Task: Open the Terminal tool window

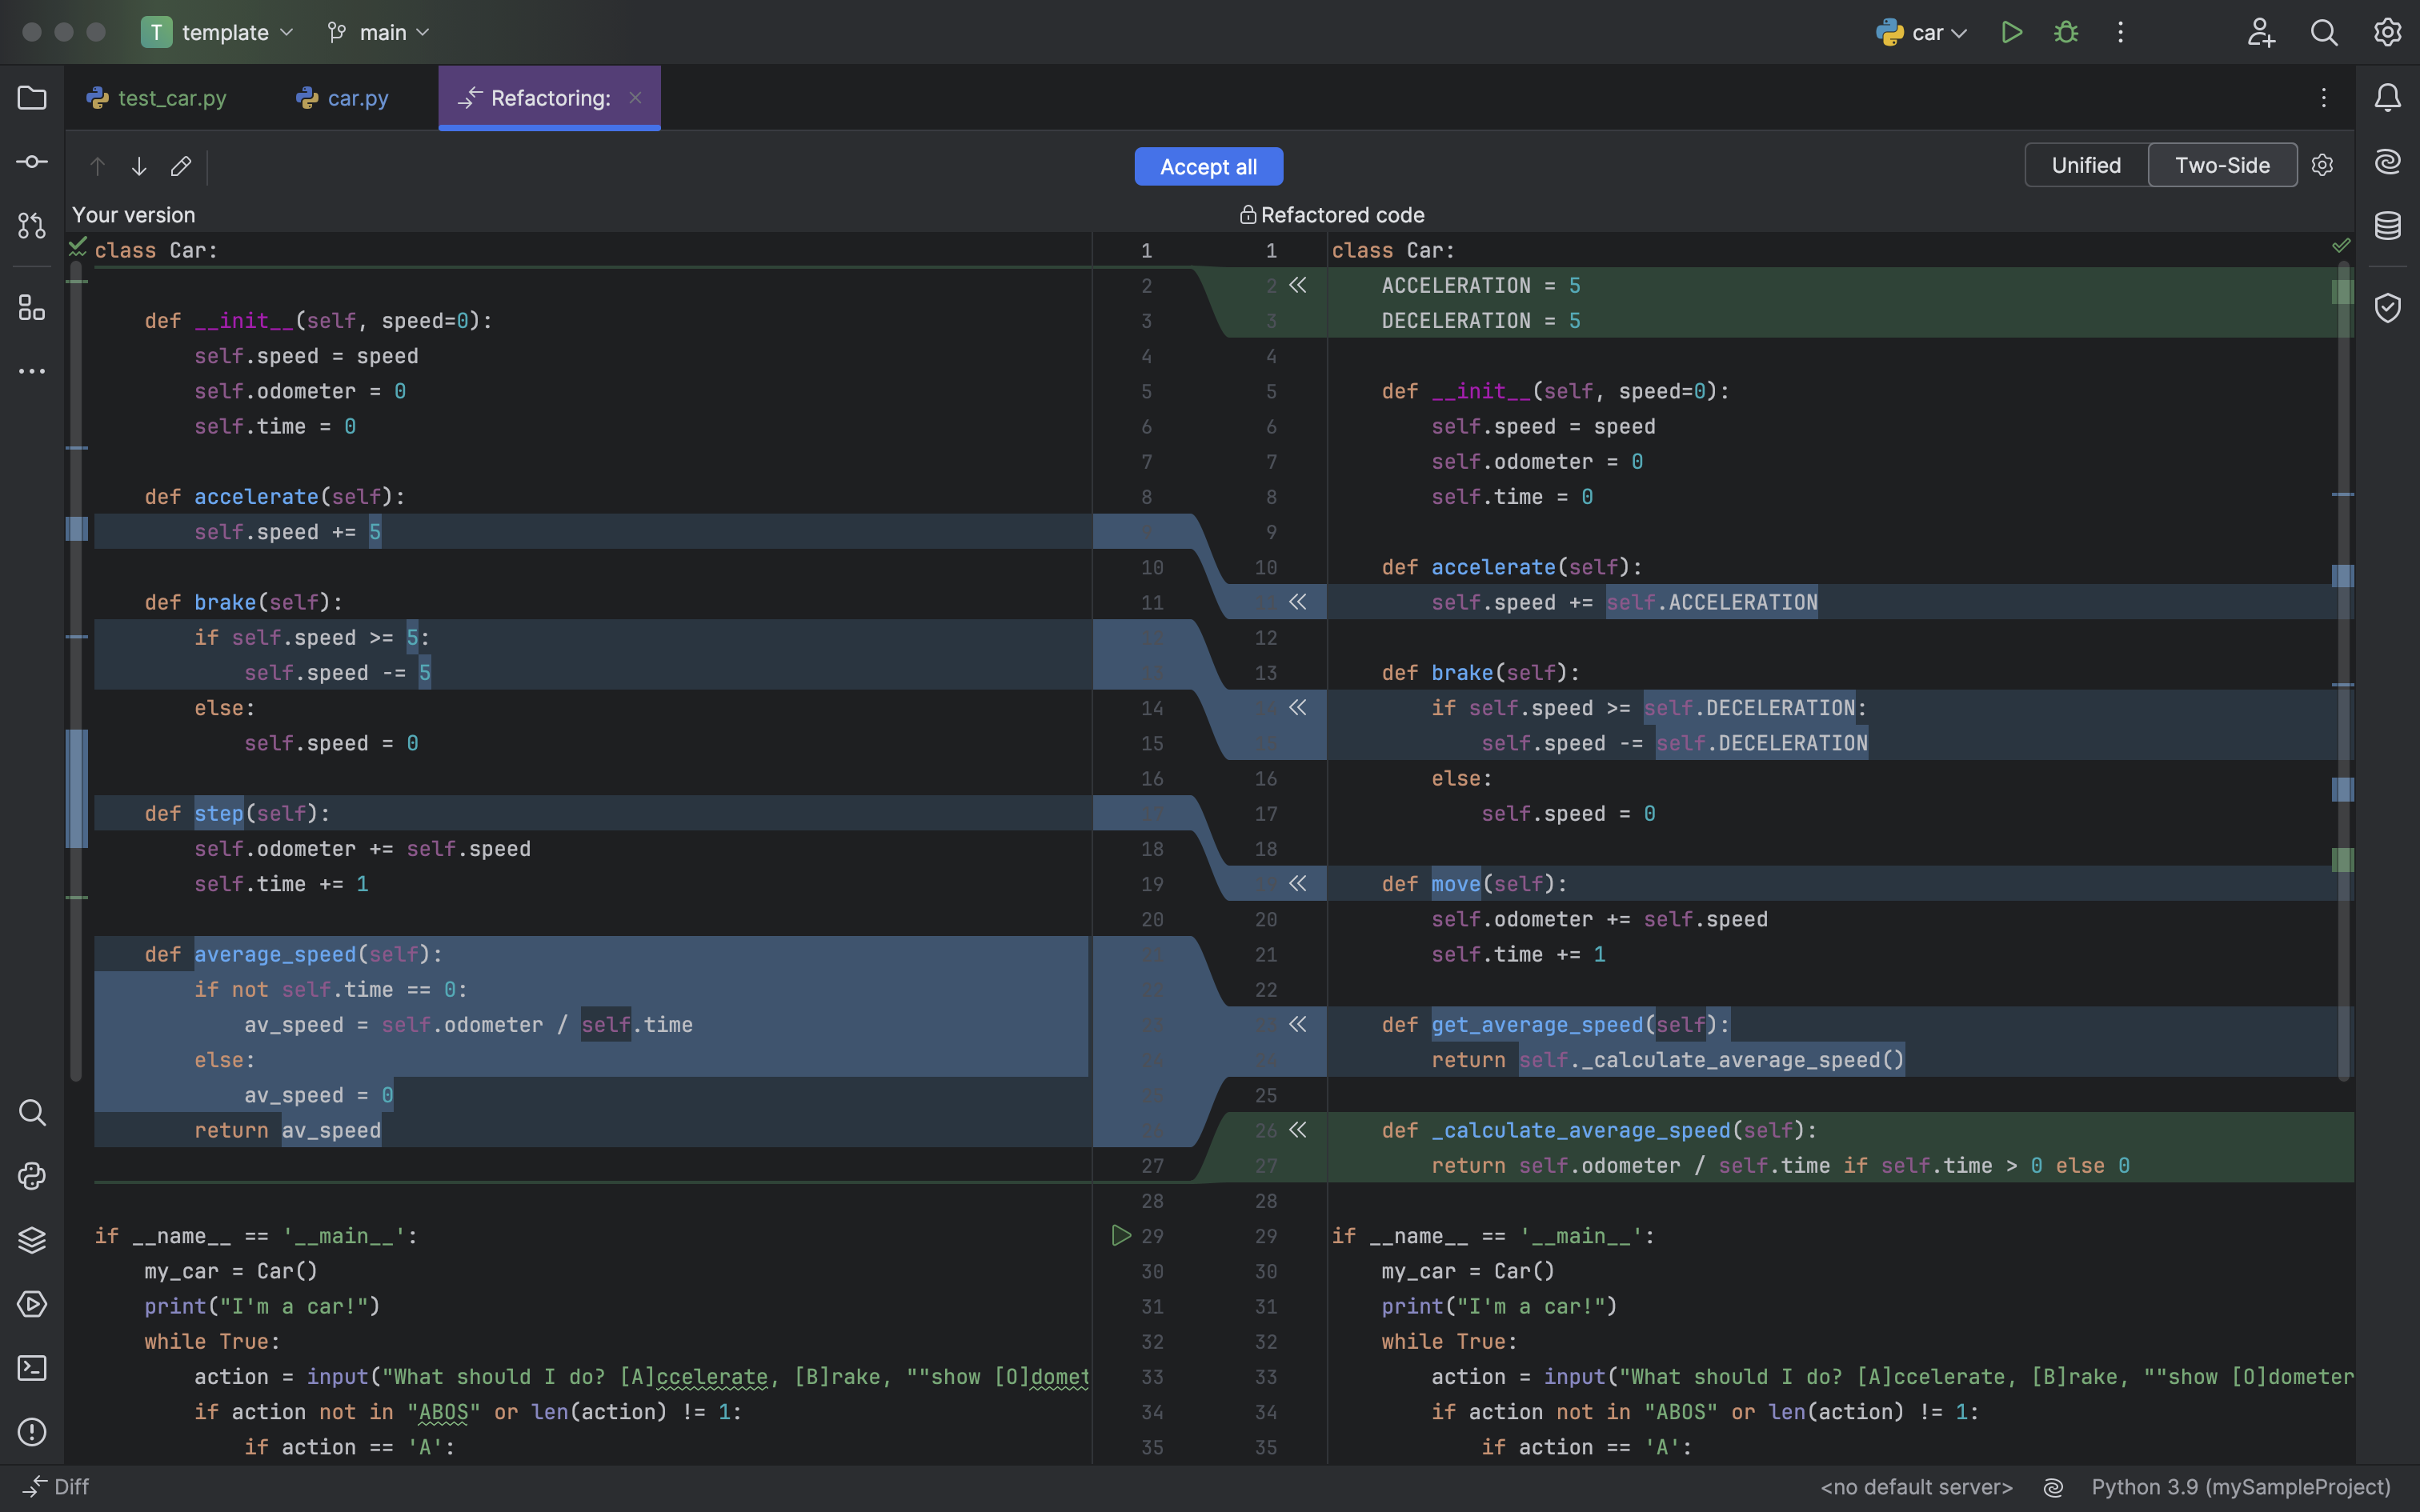Action: click(x=32, y=1368)
